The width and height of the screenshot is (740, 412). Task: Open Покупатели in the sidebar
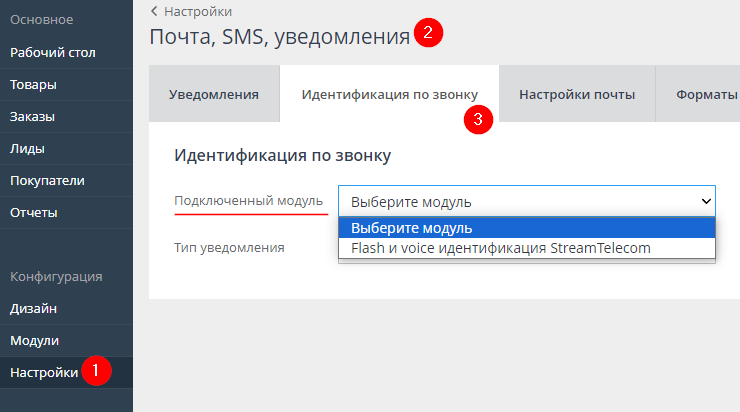(47, 180)
